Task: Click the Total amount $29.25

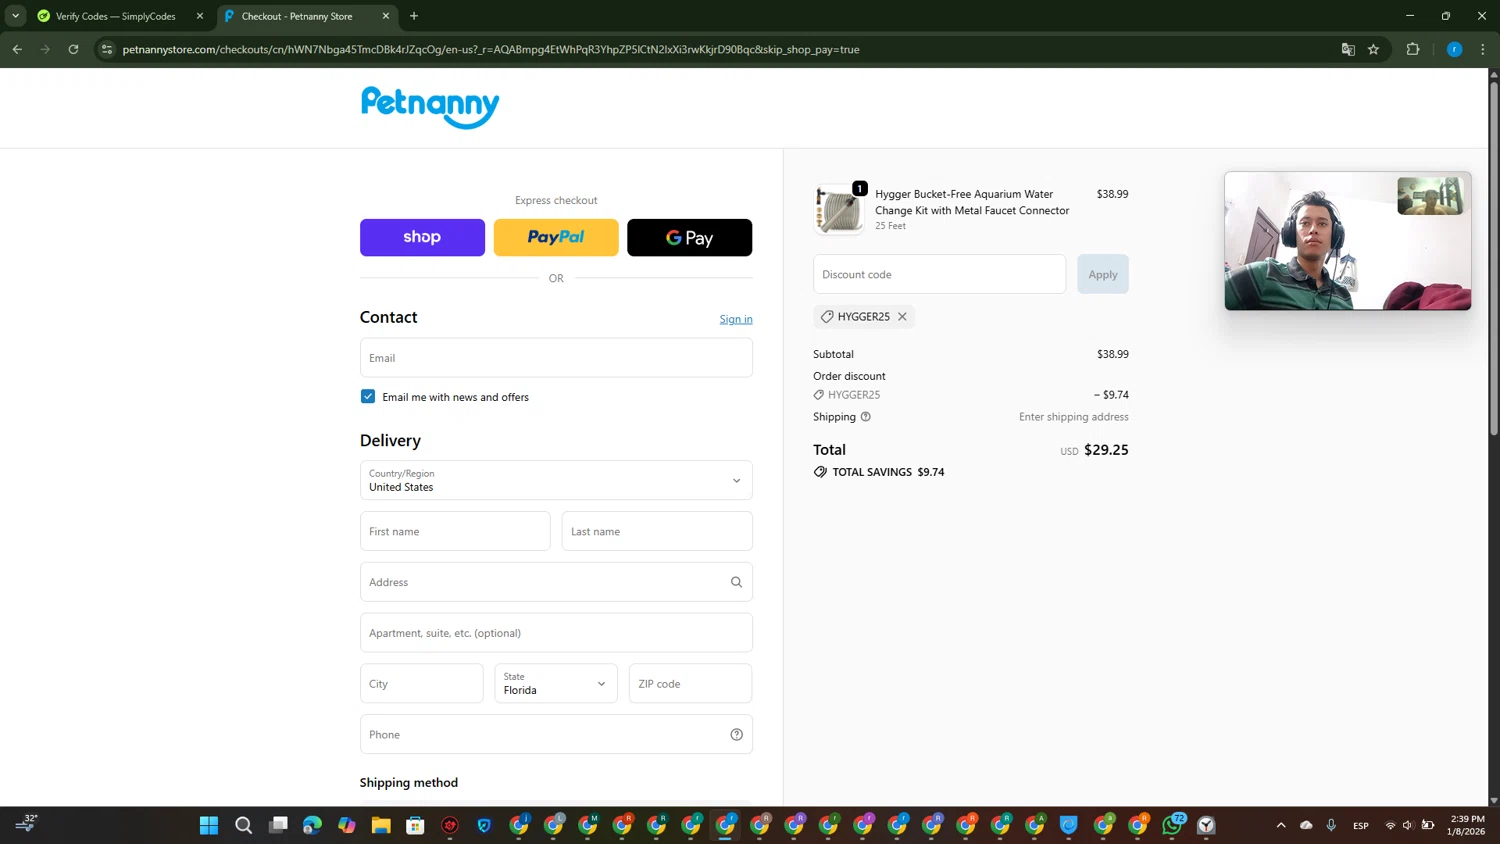Action: point(1106,450)
